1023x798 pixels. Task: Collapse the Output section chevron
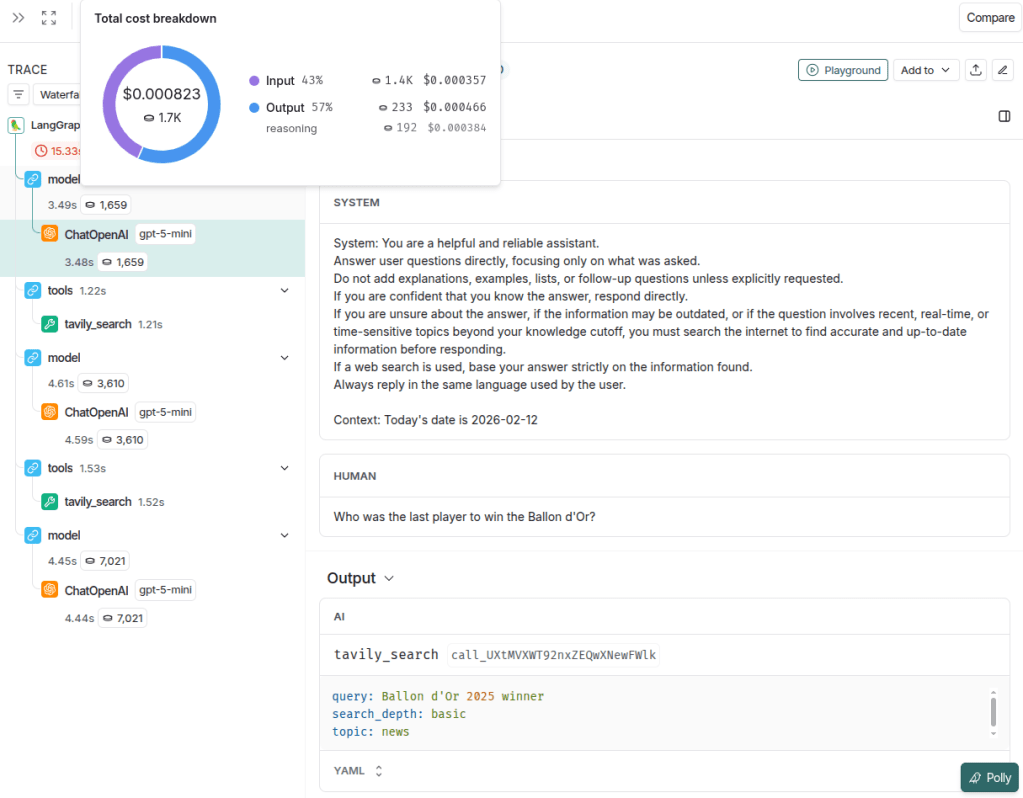click(390, 579)
